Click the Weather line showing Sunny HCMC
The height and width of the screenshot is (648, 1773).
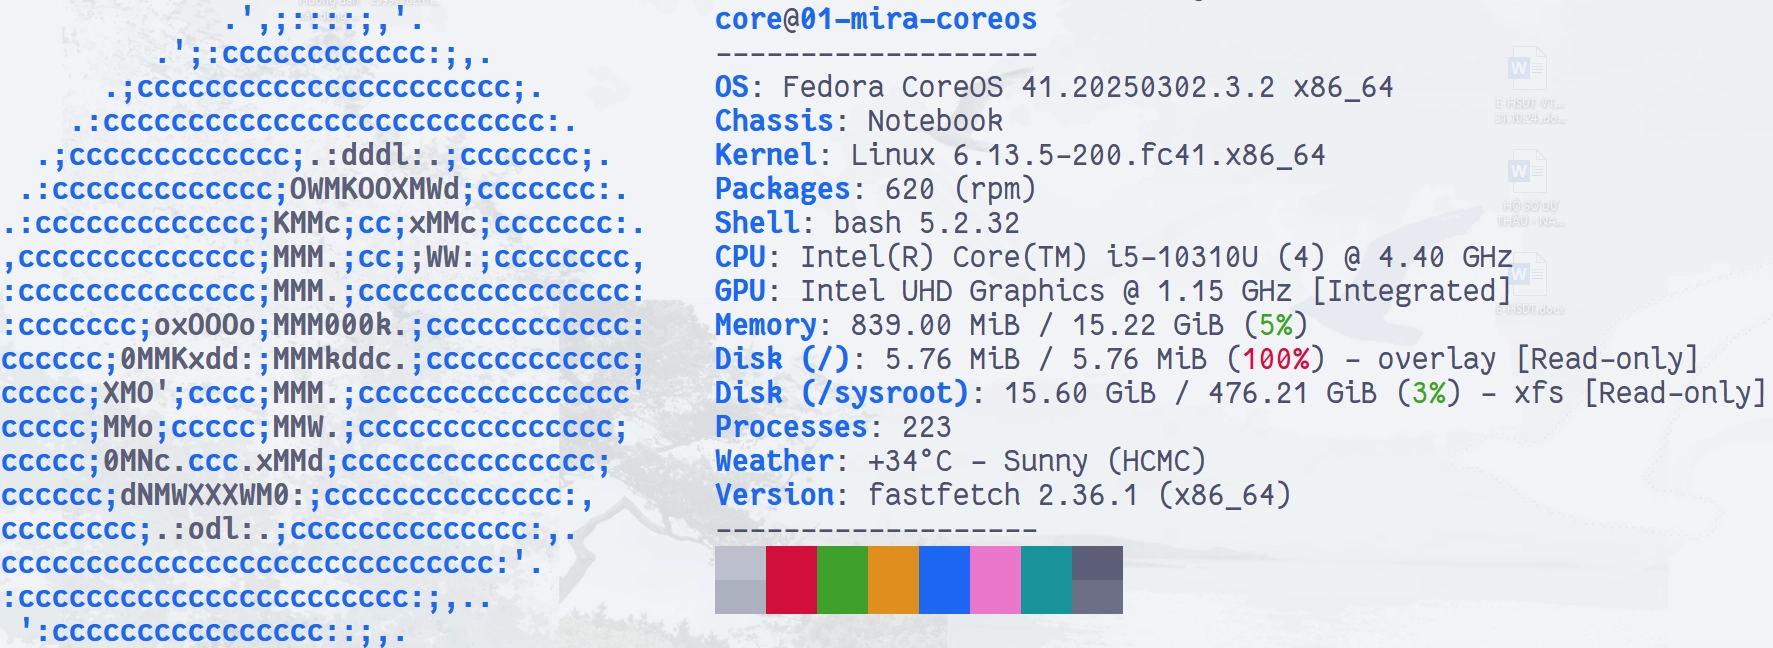(x=959, y=461)
